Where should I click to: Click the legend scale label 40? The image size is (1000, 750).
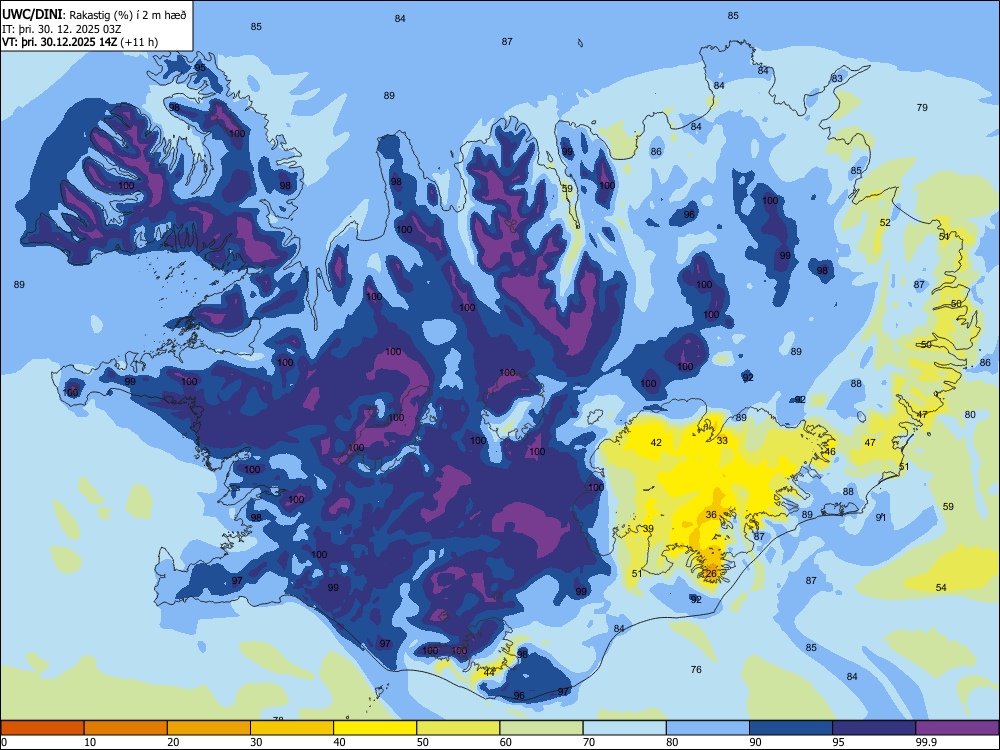[x=339, y=742]
